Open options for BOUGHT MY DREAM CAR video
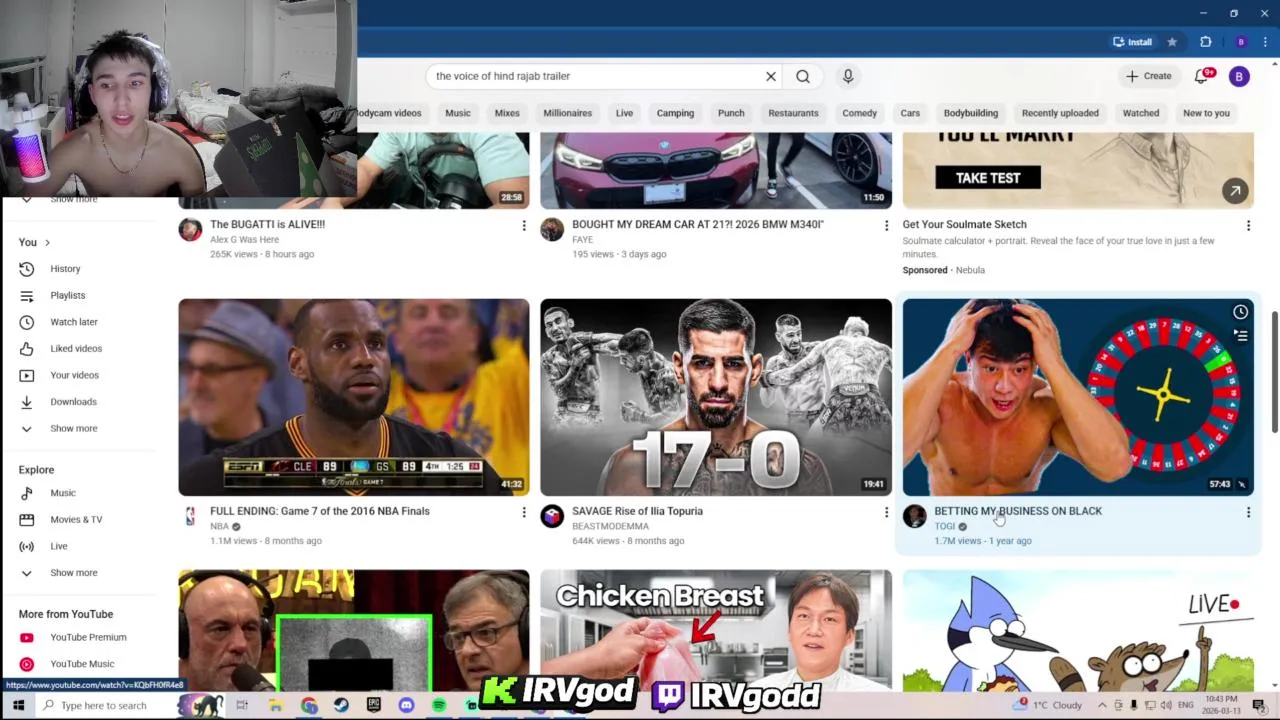 (x=885, y=226)
